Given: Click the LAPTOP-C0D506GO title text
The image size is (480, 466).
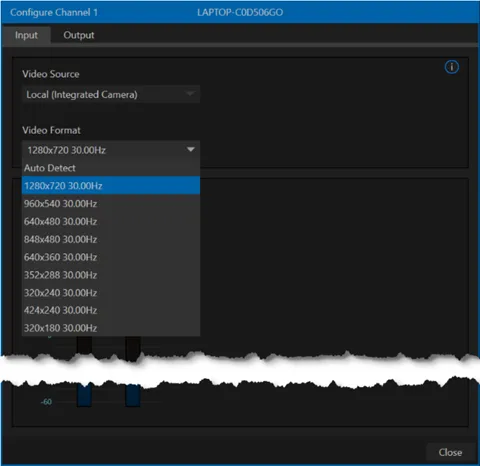Looking at the screenshot, I should click(240, 12).
